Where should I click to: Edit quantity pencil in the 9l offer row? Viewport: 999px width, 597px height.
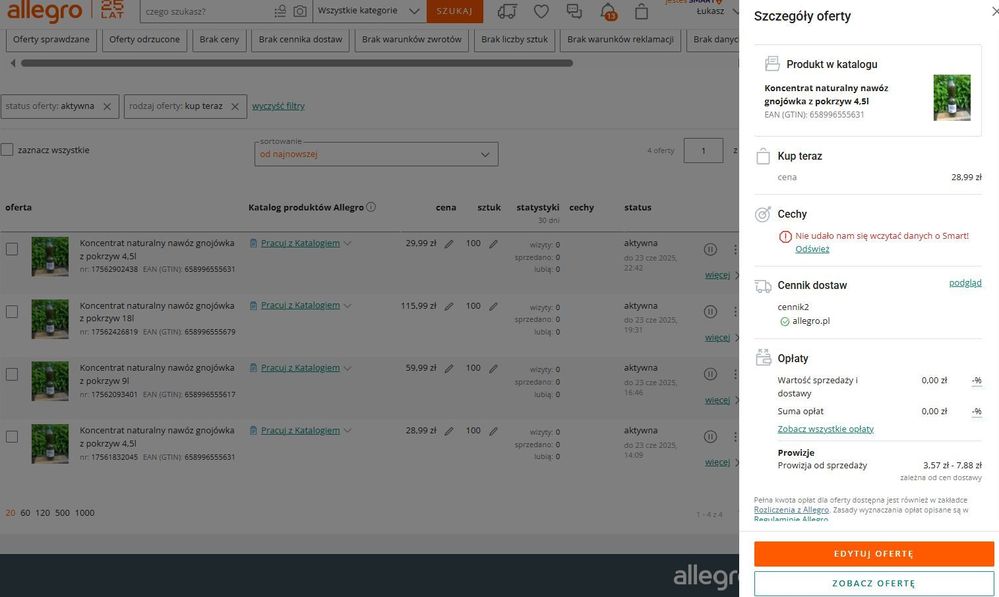494,368
